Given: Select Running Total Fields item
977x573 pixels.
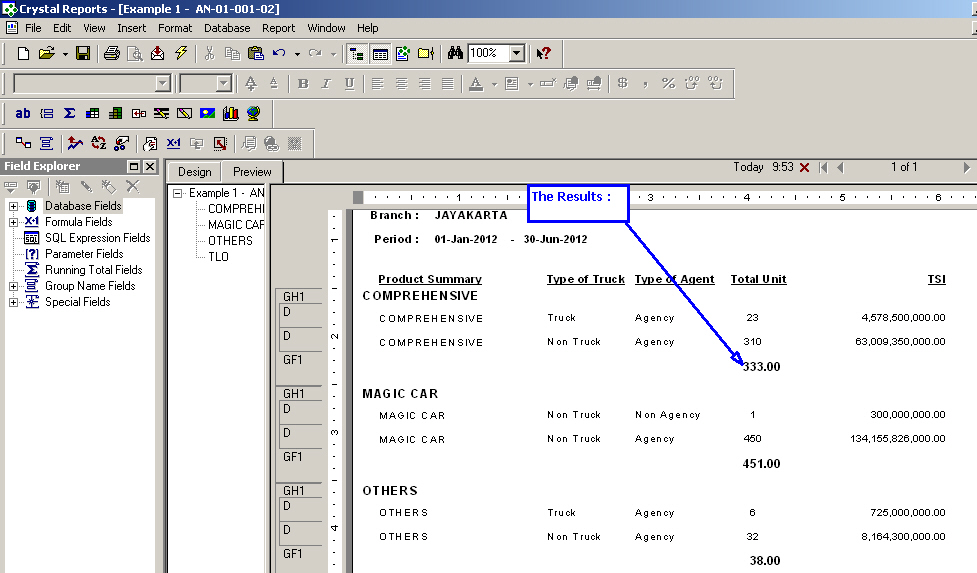Looking at the screenshot, I should pos(93,270).
